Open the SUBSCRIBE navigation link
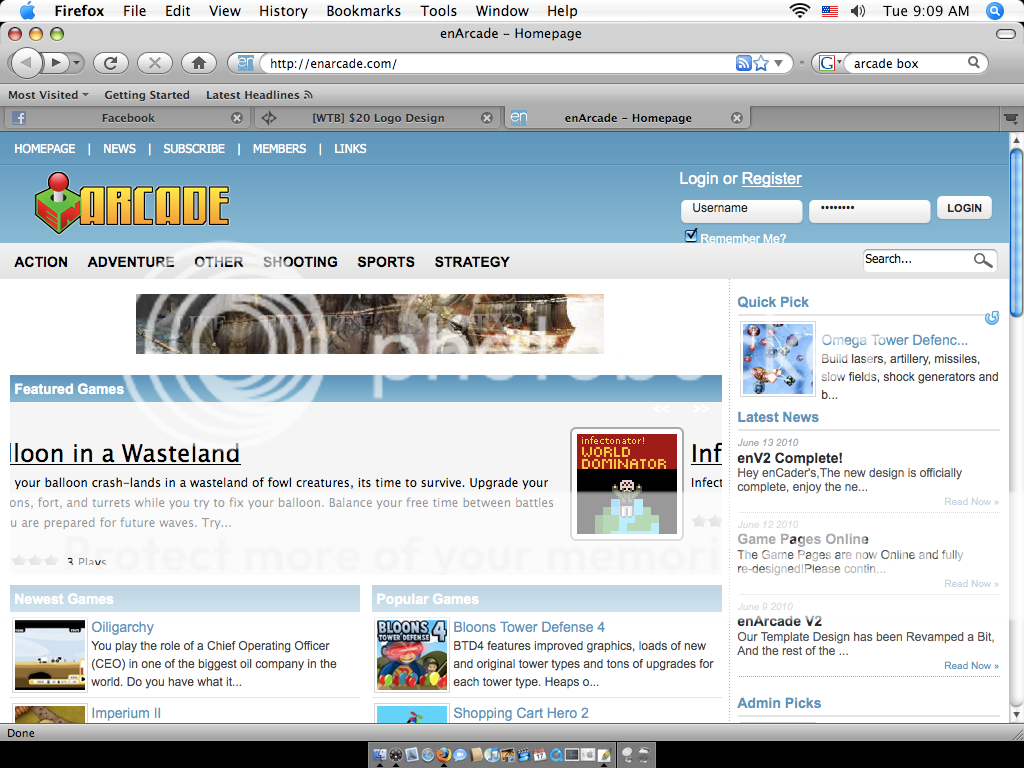Screen dimensions: 1024x768 (x=194, y=149)
